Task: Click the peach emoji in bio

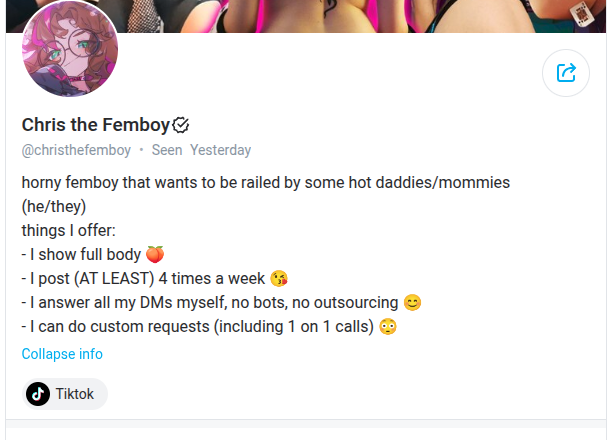Action: pyautogui.click(x=155, y=255)
